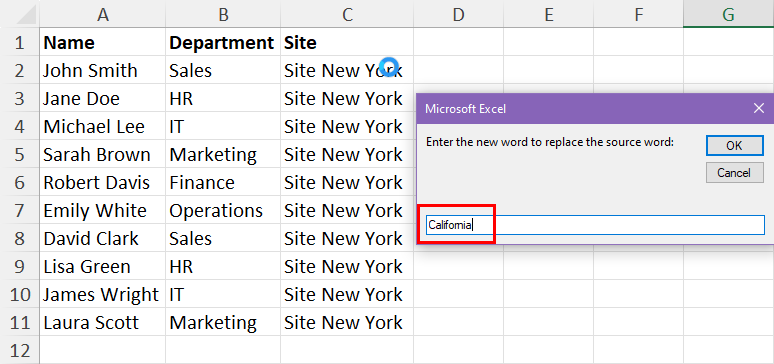The width and height of the screenshot is (774, 364).
Task: Select Michael Lee's Site New York cell
Action: (x=347, y=126)
